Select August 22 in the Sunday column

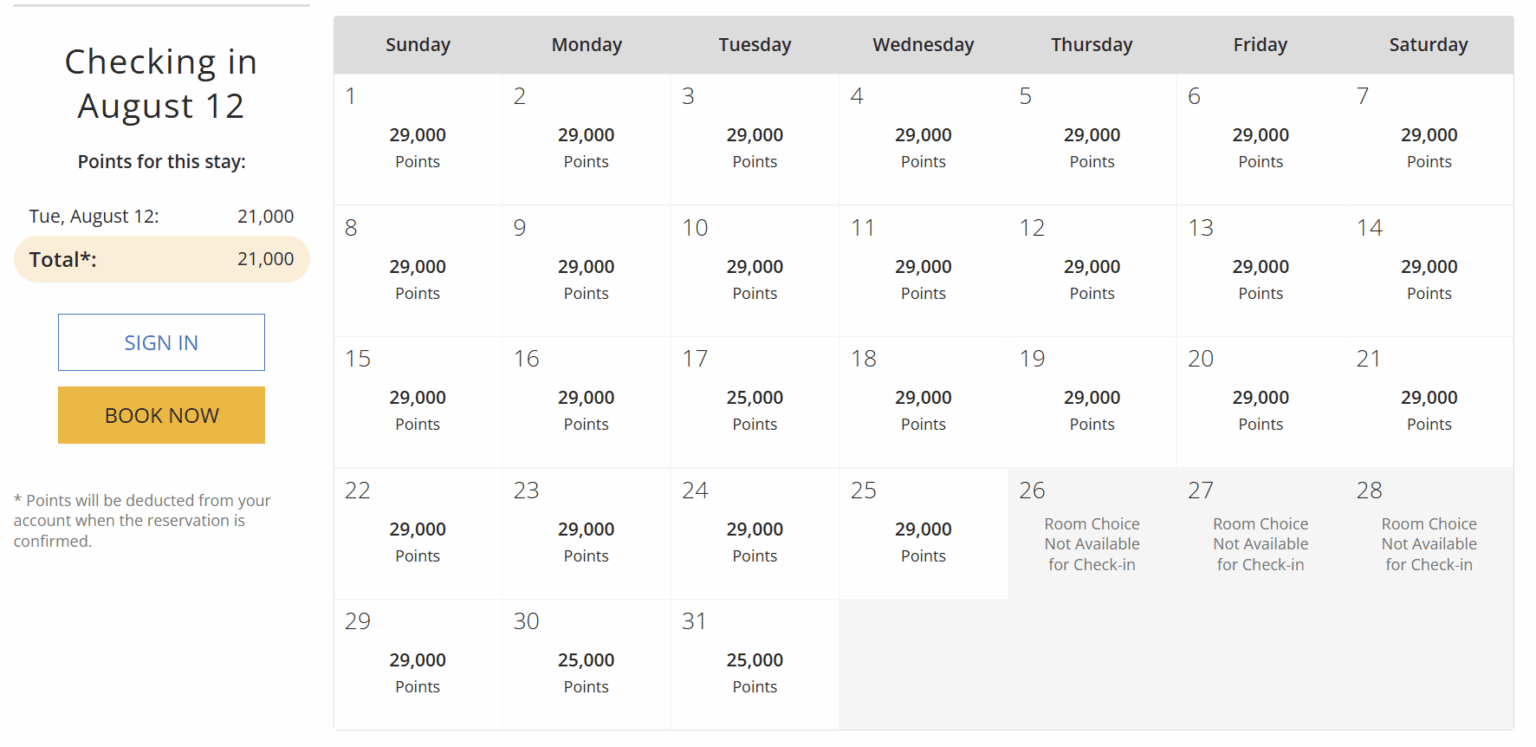(417, 532)
